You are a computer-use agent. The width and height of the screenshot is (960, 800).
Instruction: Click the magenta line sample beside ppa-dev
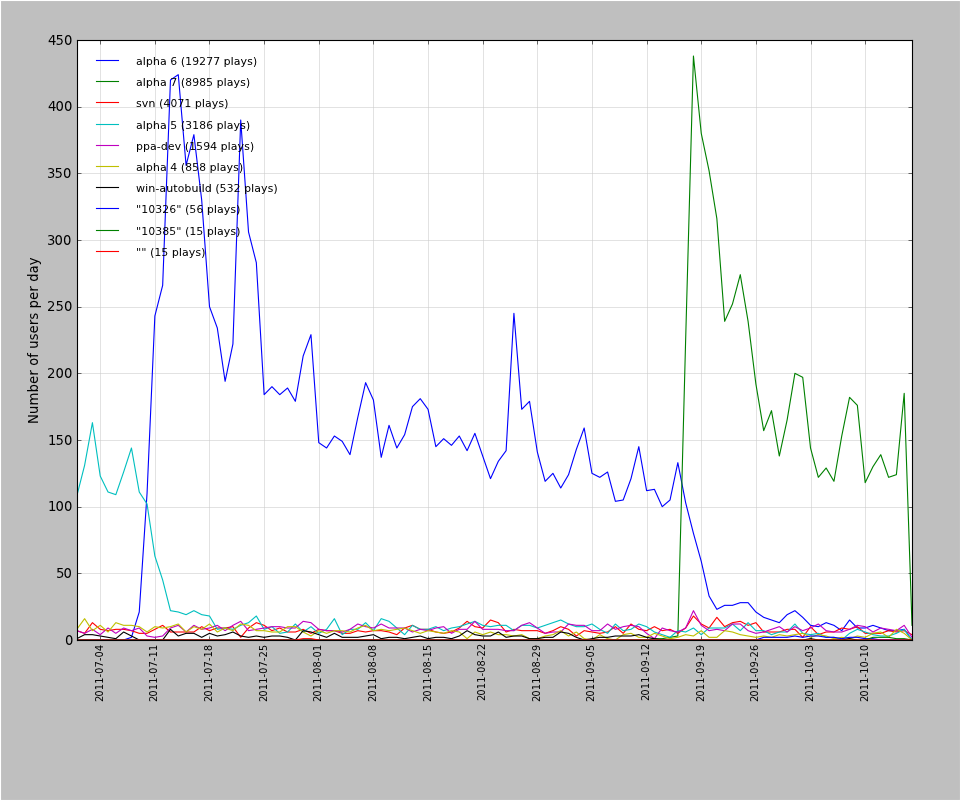[108, 146]
